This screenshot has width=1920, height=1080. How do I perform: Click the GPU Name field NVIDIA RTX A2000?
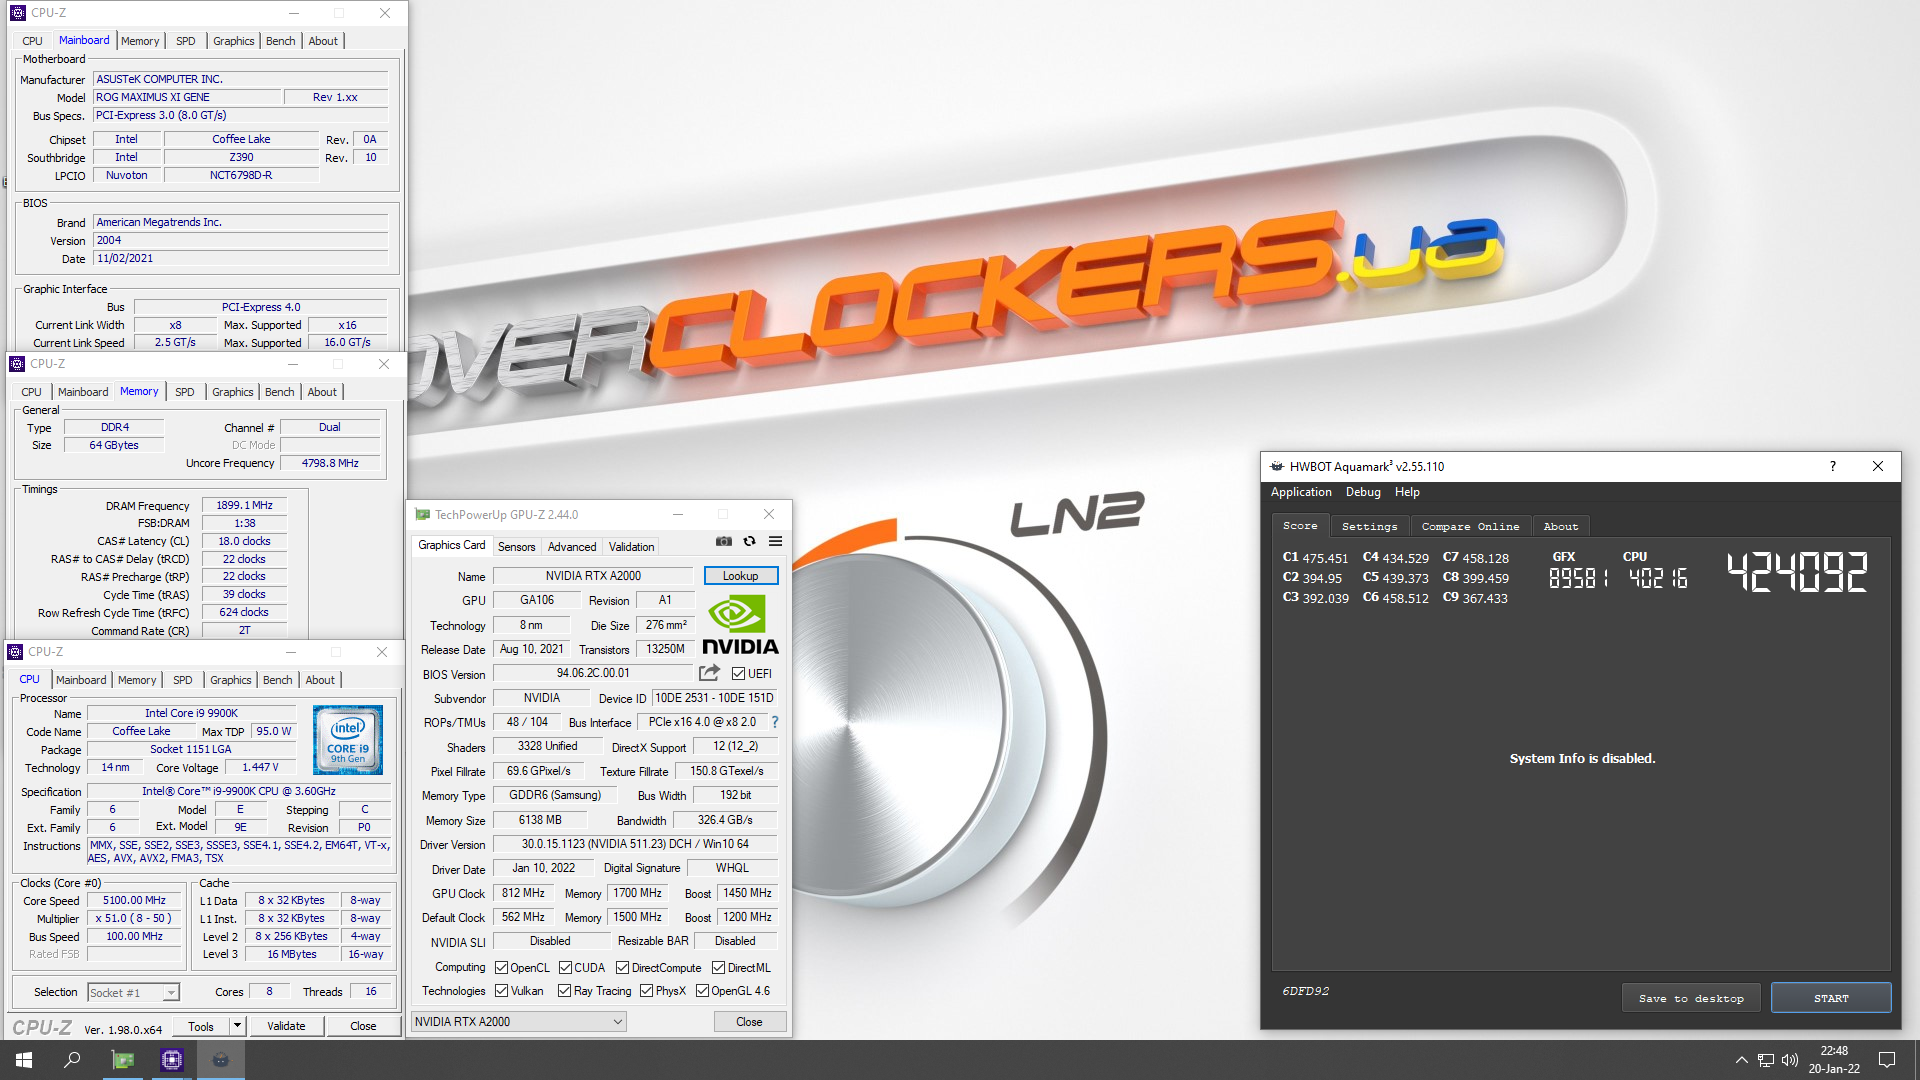(x=593, y=576)
